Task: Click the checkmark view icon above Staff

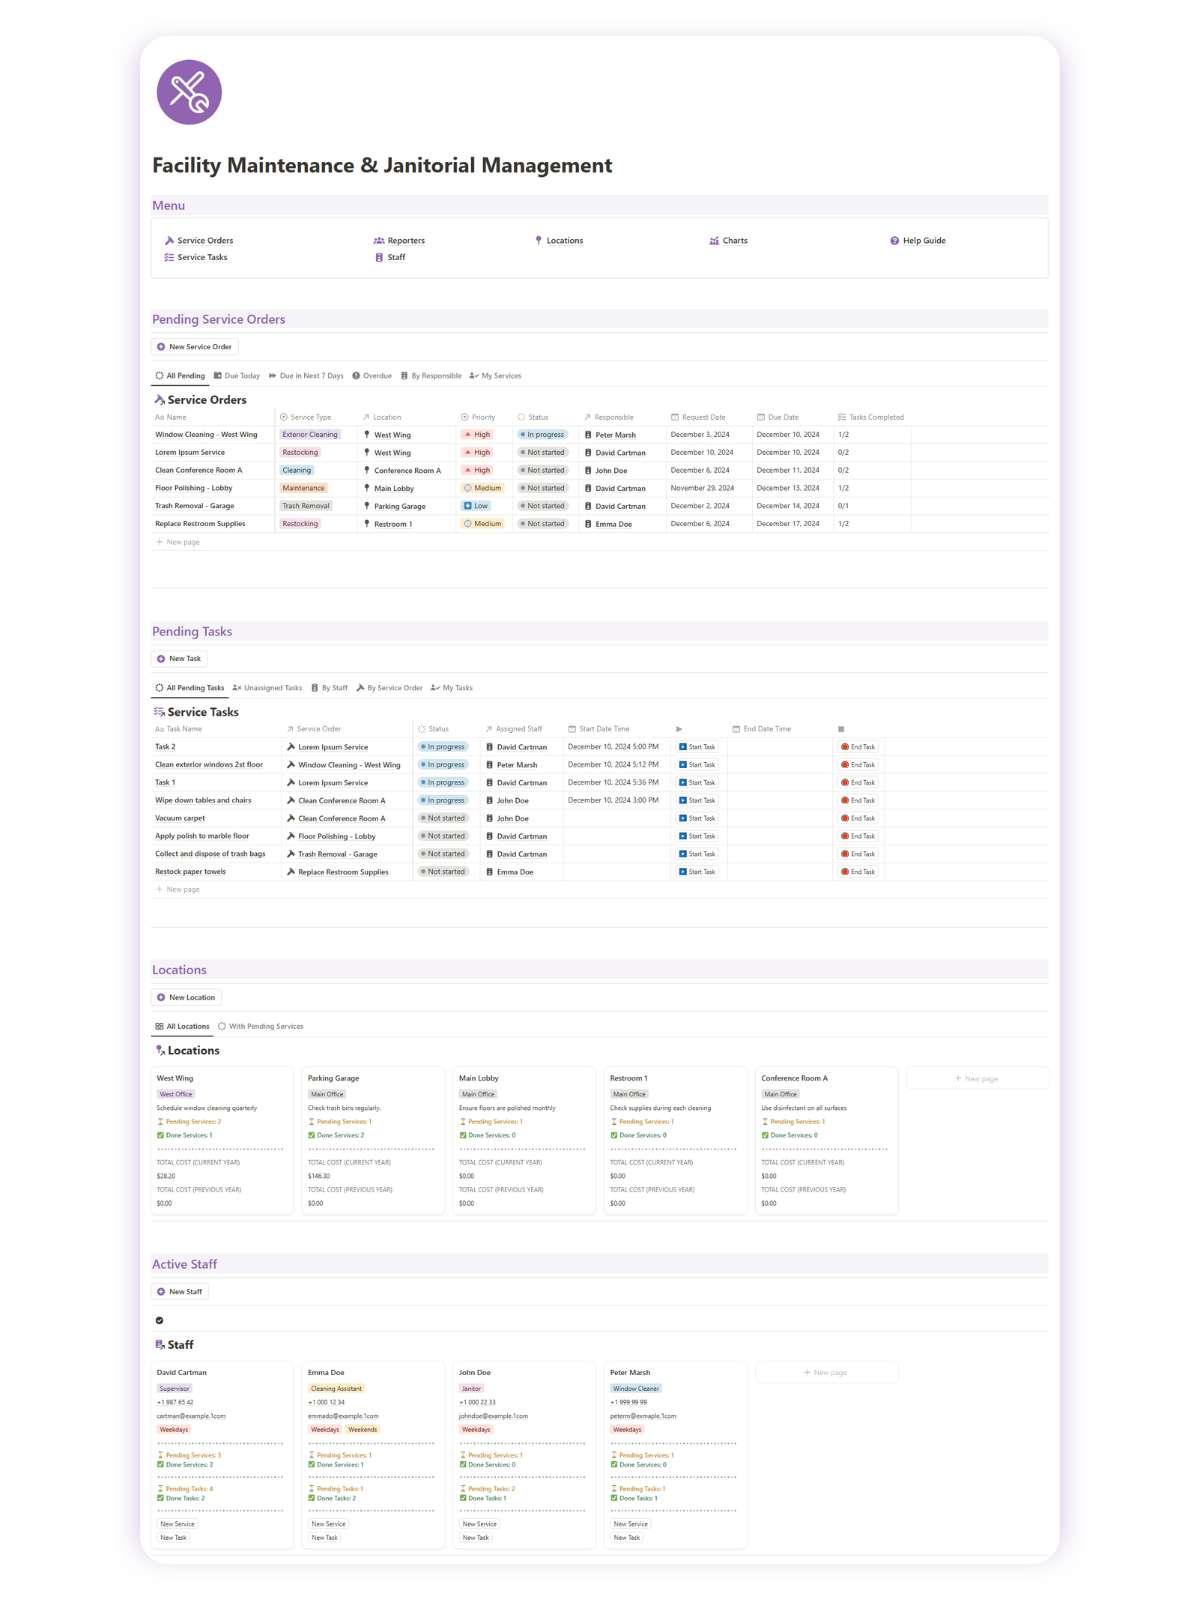Action: (160, 1320)
